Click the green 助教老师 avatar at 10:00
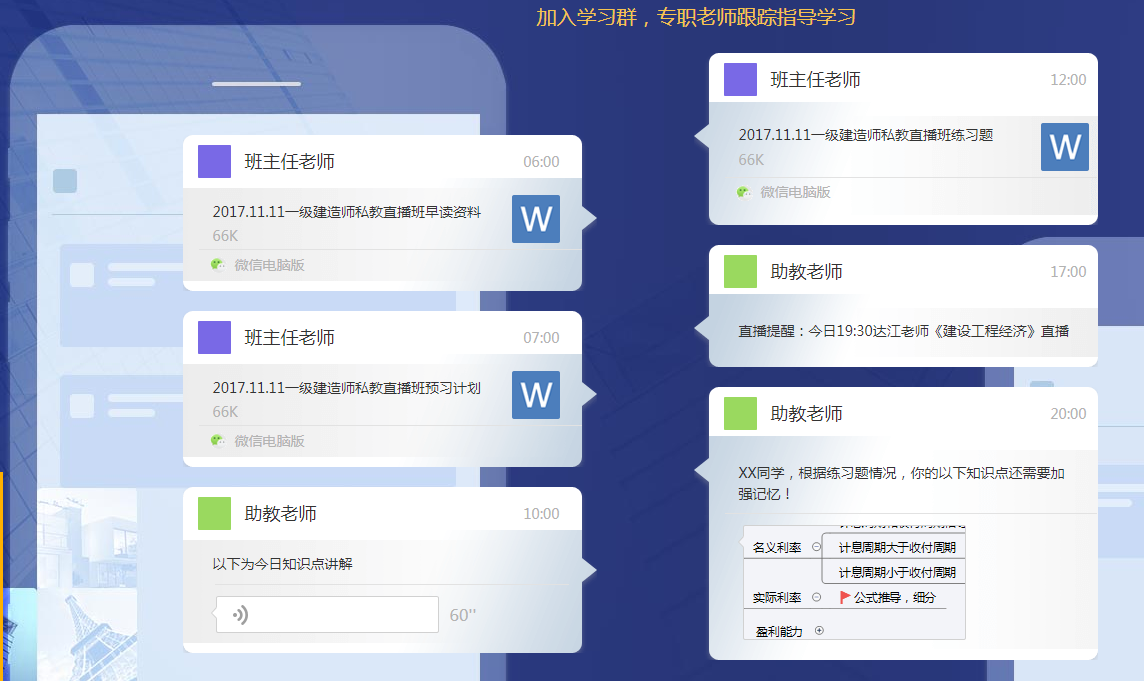The height and width of the screenshot is (681, 1144). pos(214,514)
